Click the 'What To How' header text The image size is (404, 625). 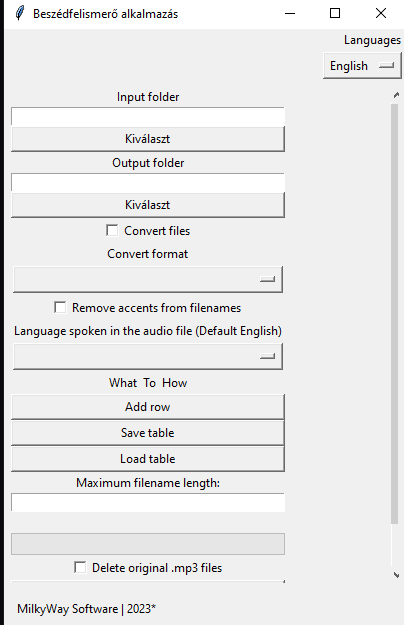point(148,383)
